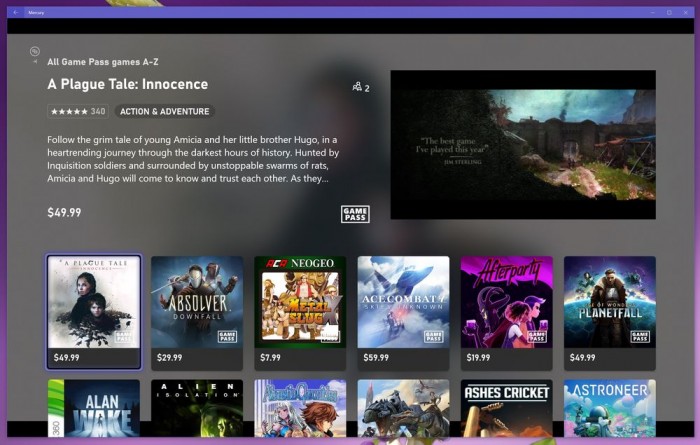Click Game Pass badge on Planetfall tile

[640, 337]
